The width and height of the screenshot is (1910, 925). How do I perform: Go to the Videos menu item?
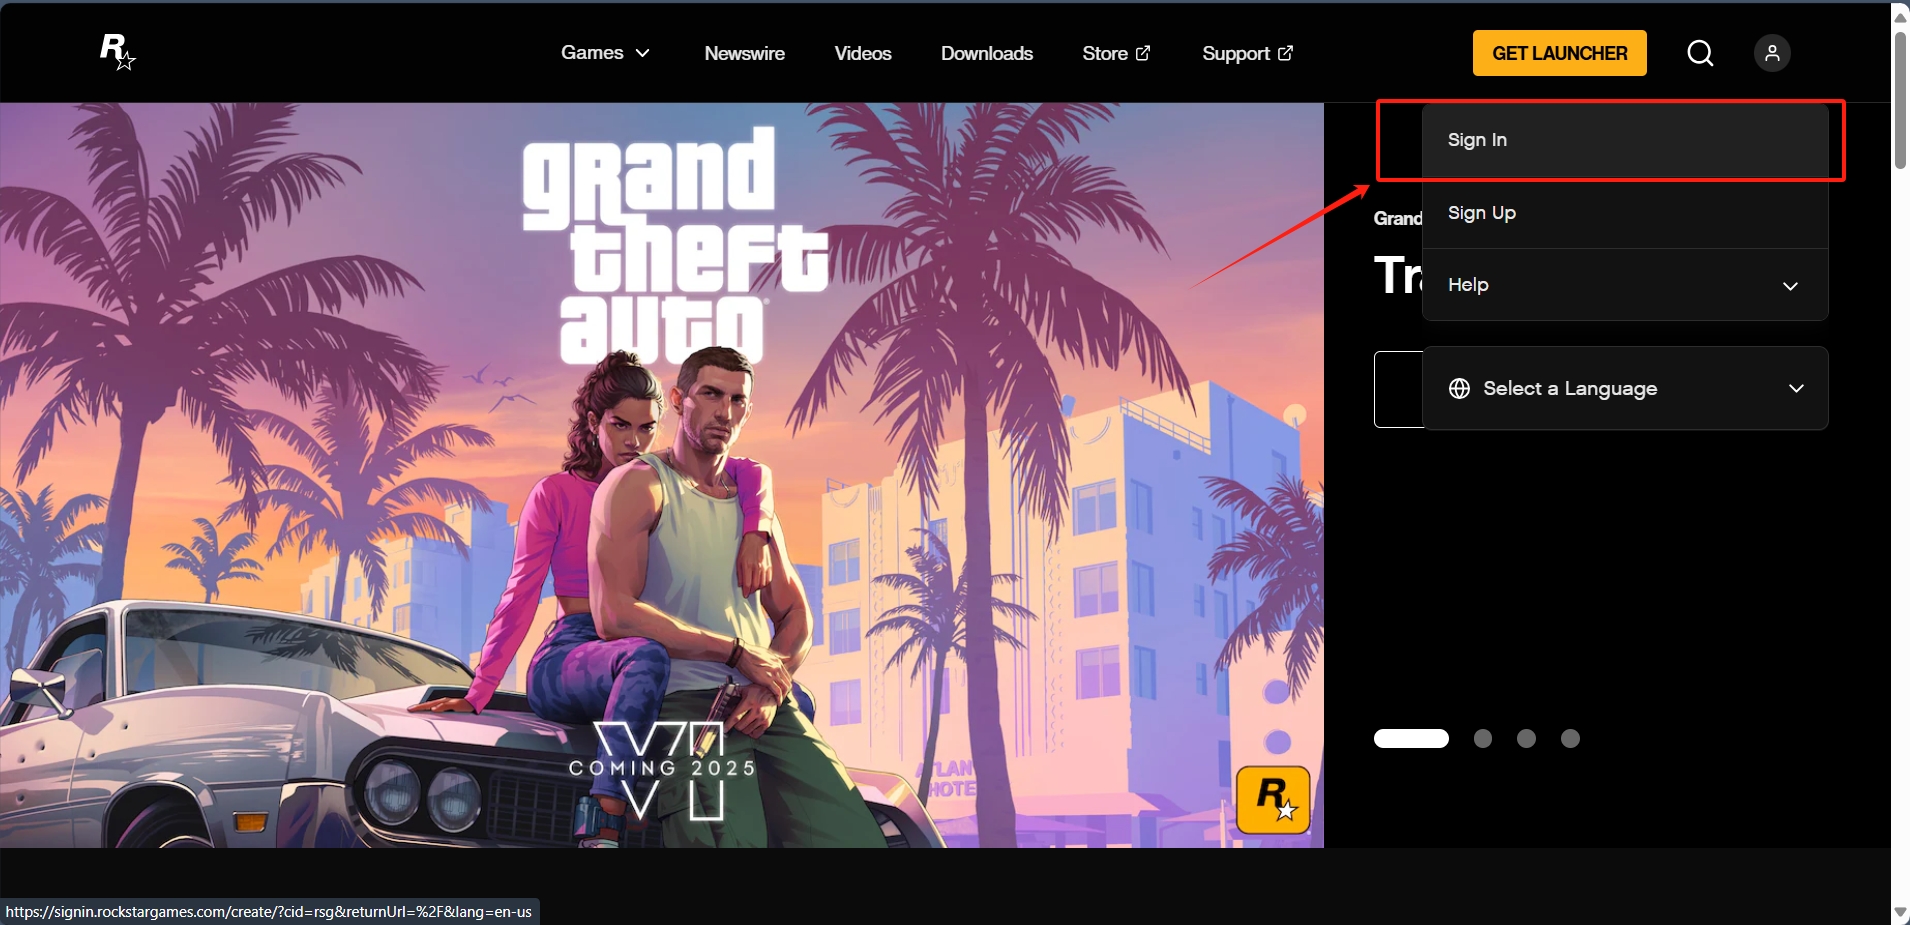pyautogui.click(x=863, y=53)
